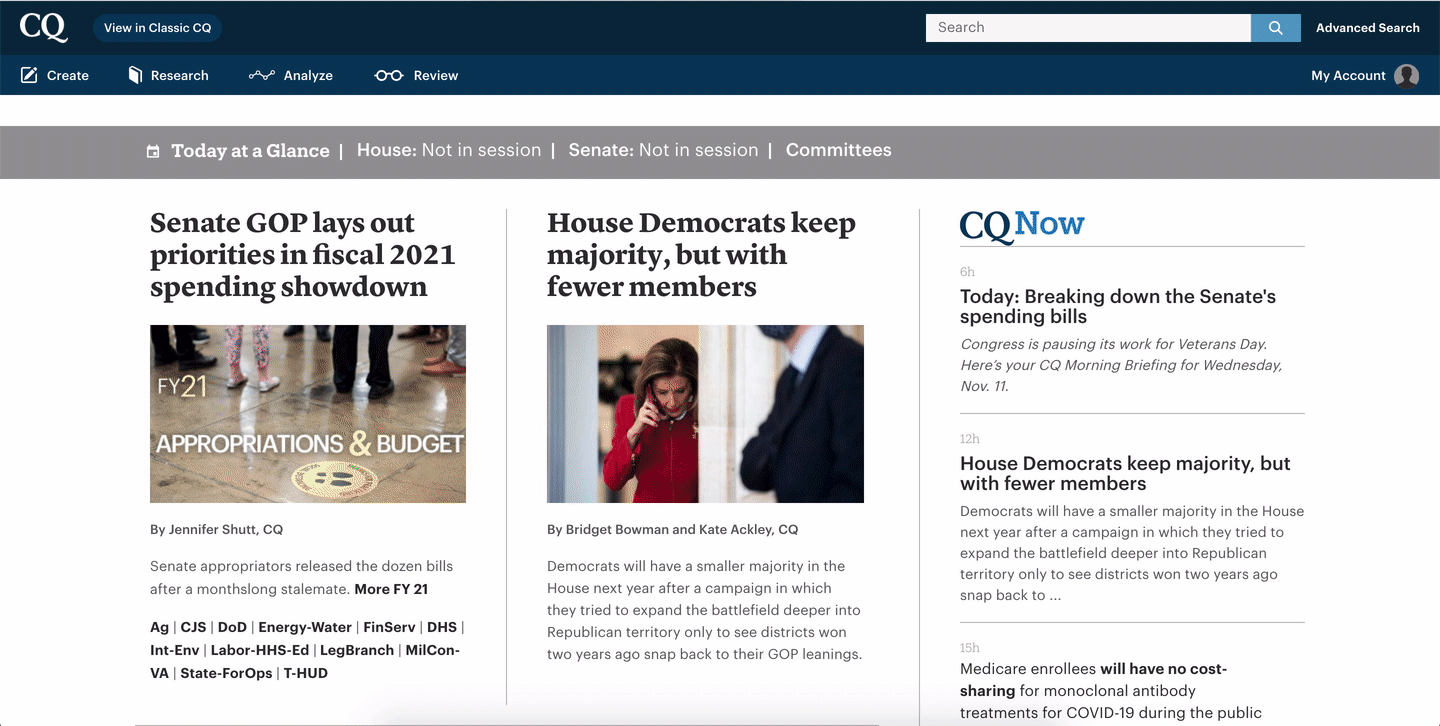The image size is (1440, 726).
Task: Open CQ Now House Democrats keep majority item
Action: point(1125,473)
